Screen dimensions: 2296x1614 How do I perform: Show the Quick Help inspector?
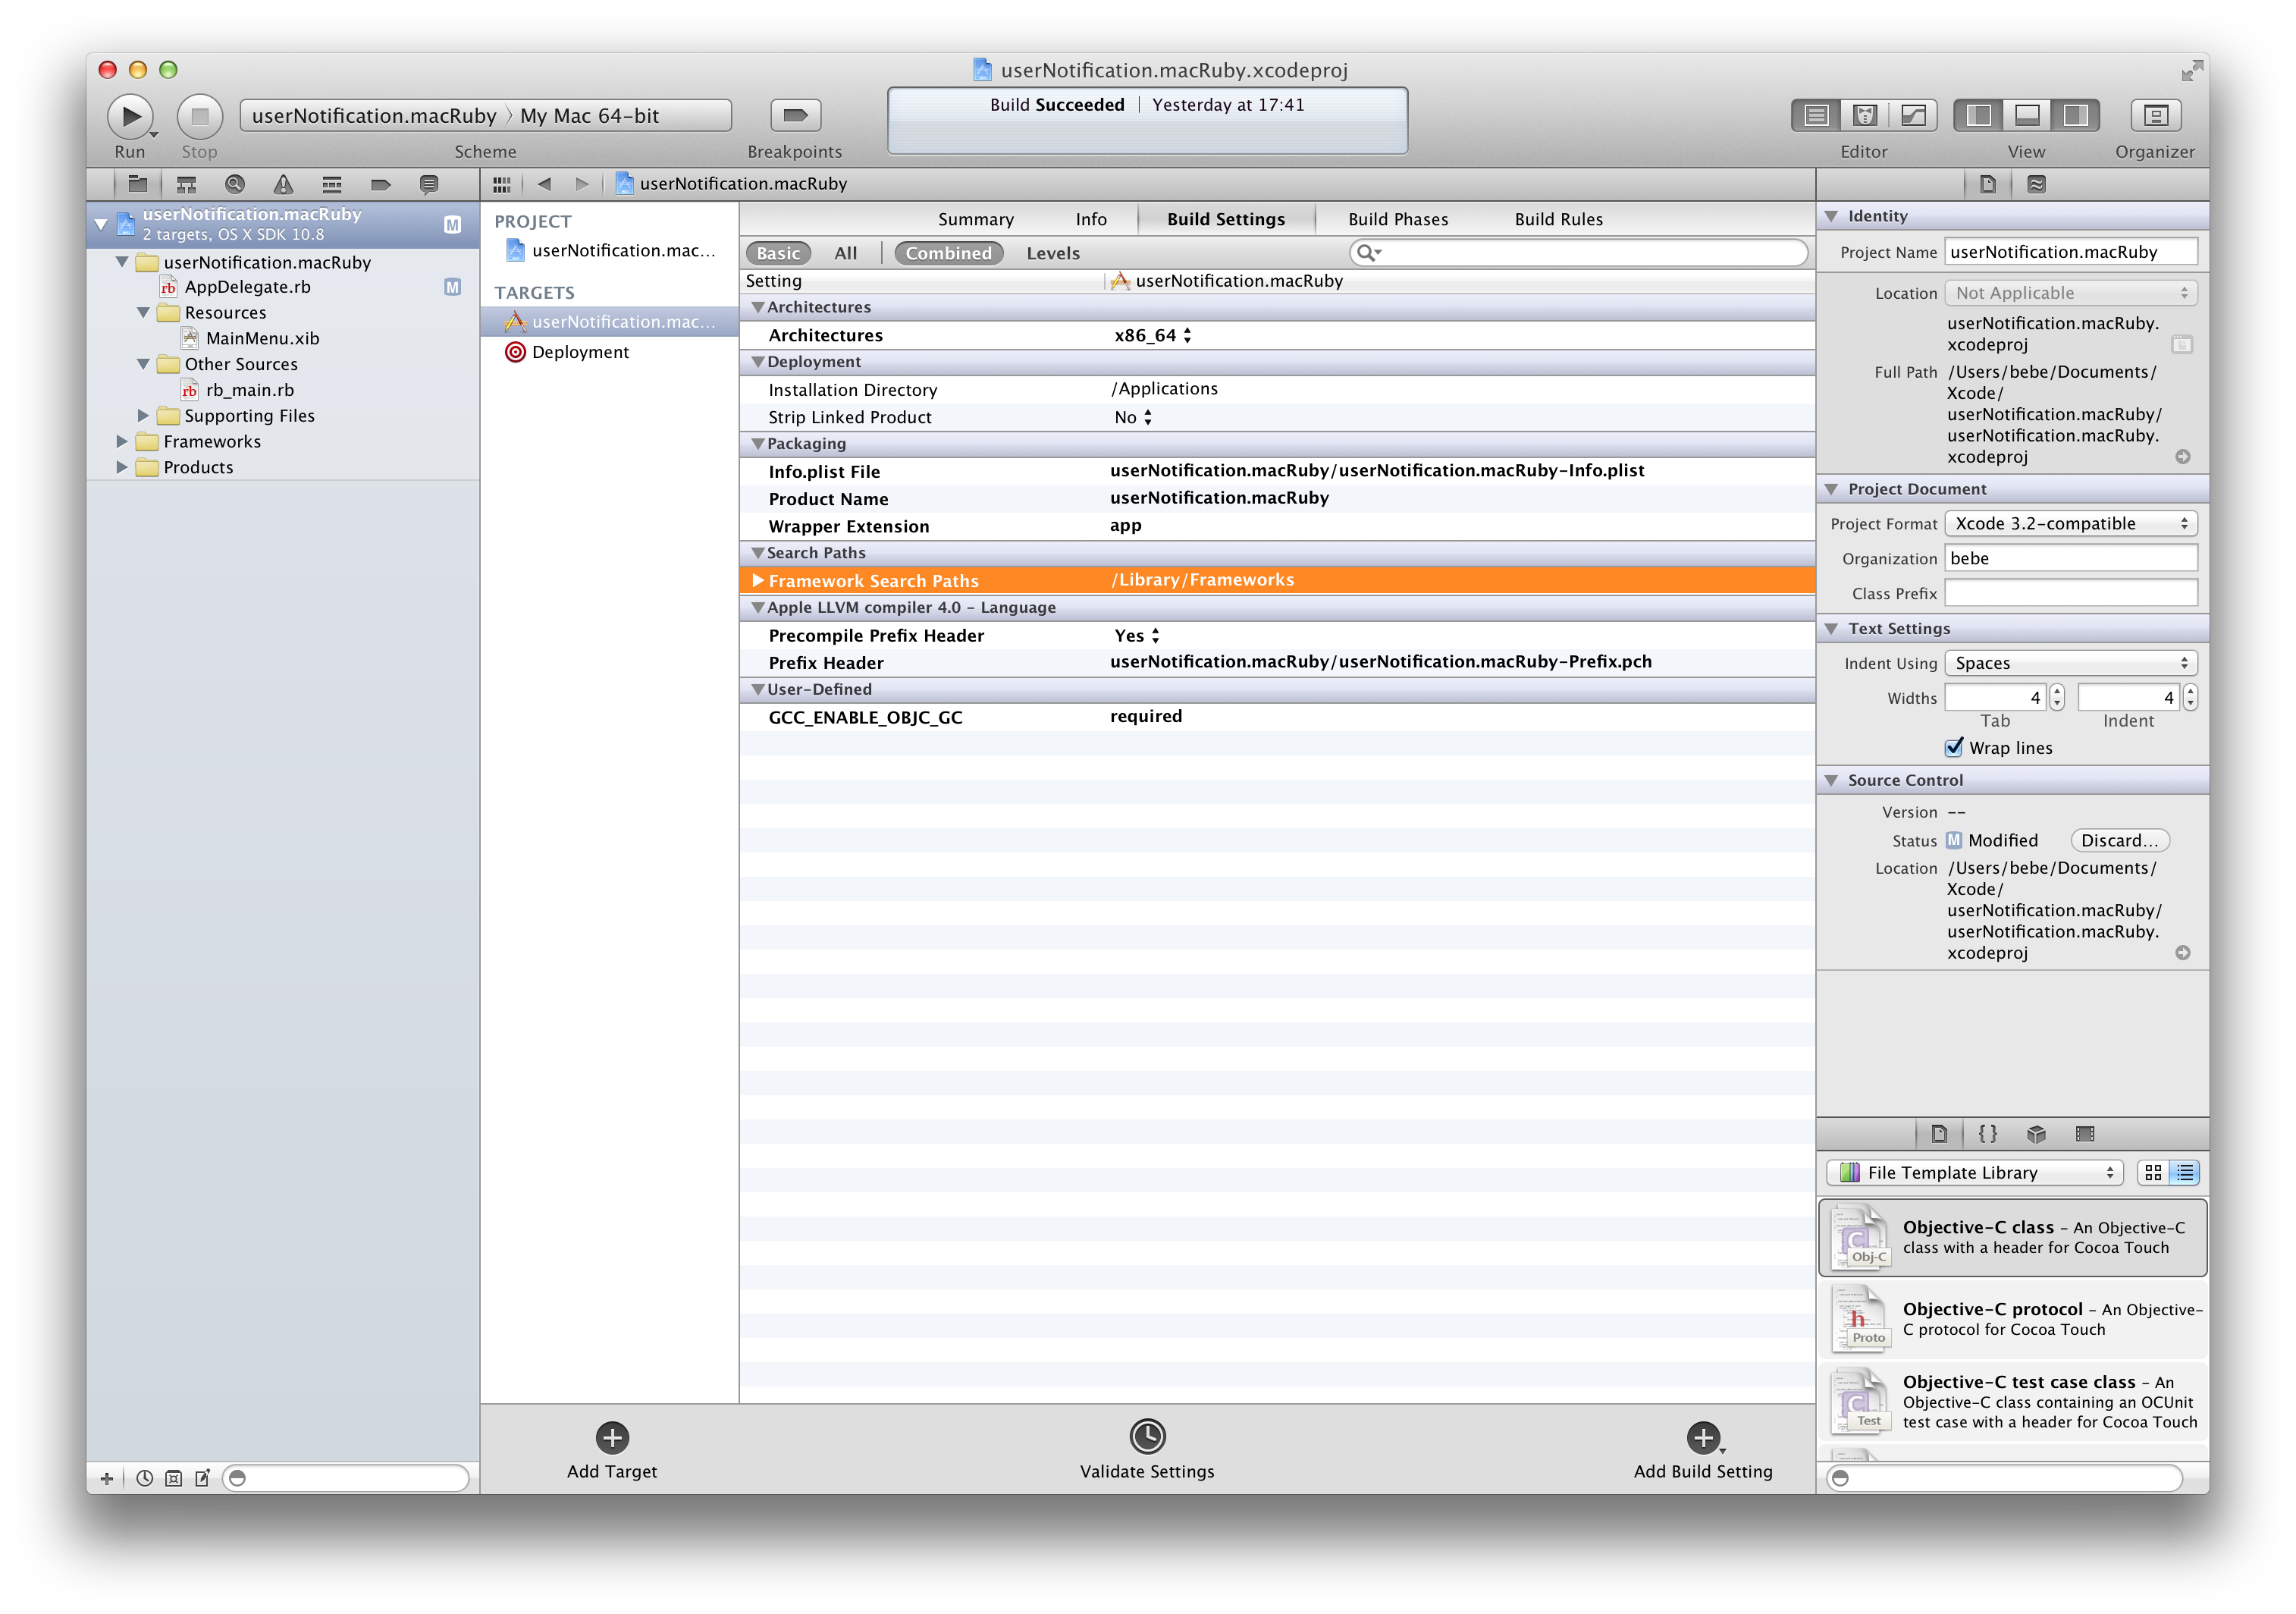pyautogui.click(x=2036, y=184)
